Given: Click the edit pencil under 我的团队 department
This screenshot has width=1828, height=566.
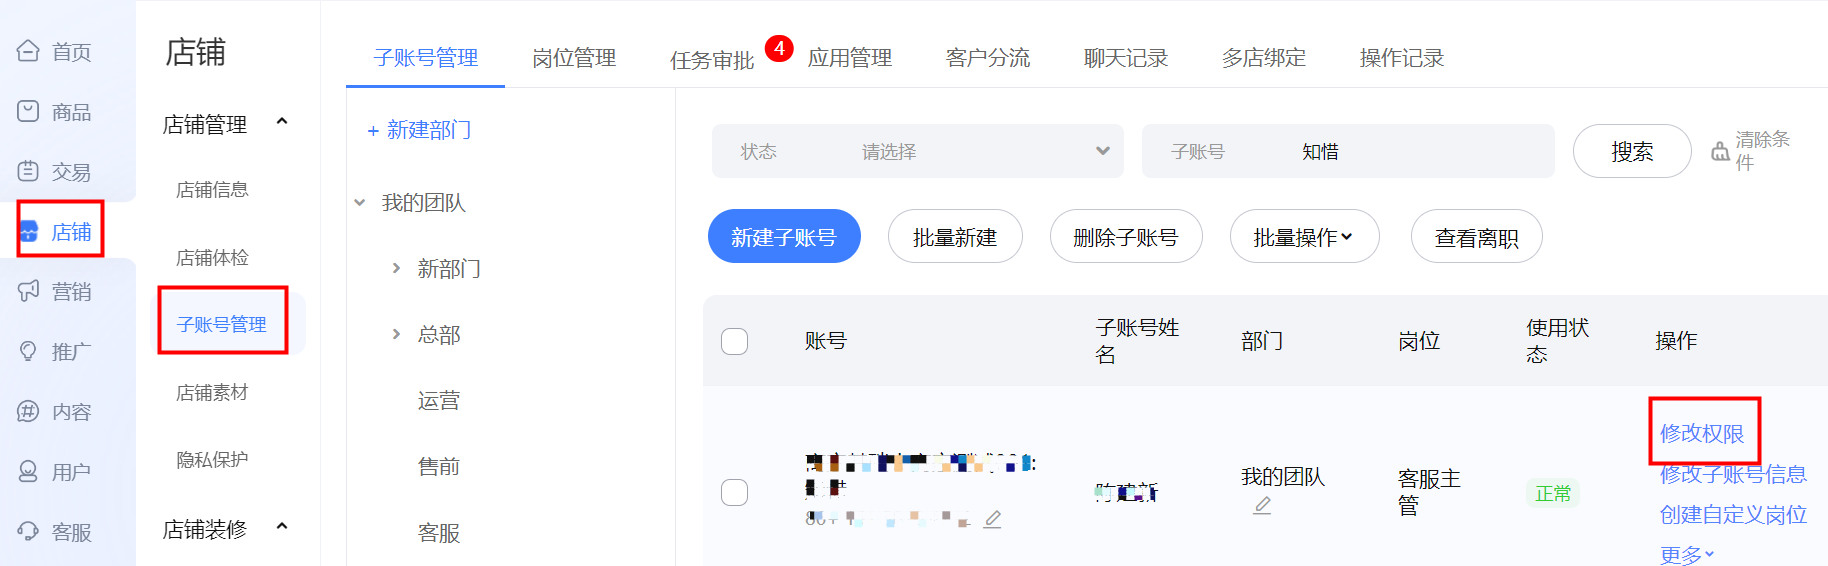Looking at the screenshot, I should 1262,506.
